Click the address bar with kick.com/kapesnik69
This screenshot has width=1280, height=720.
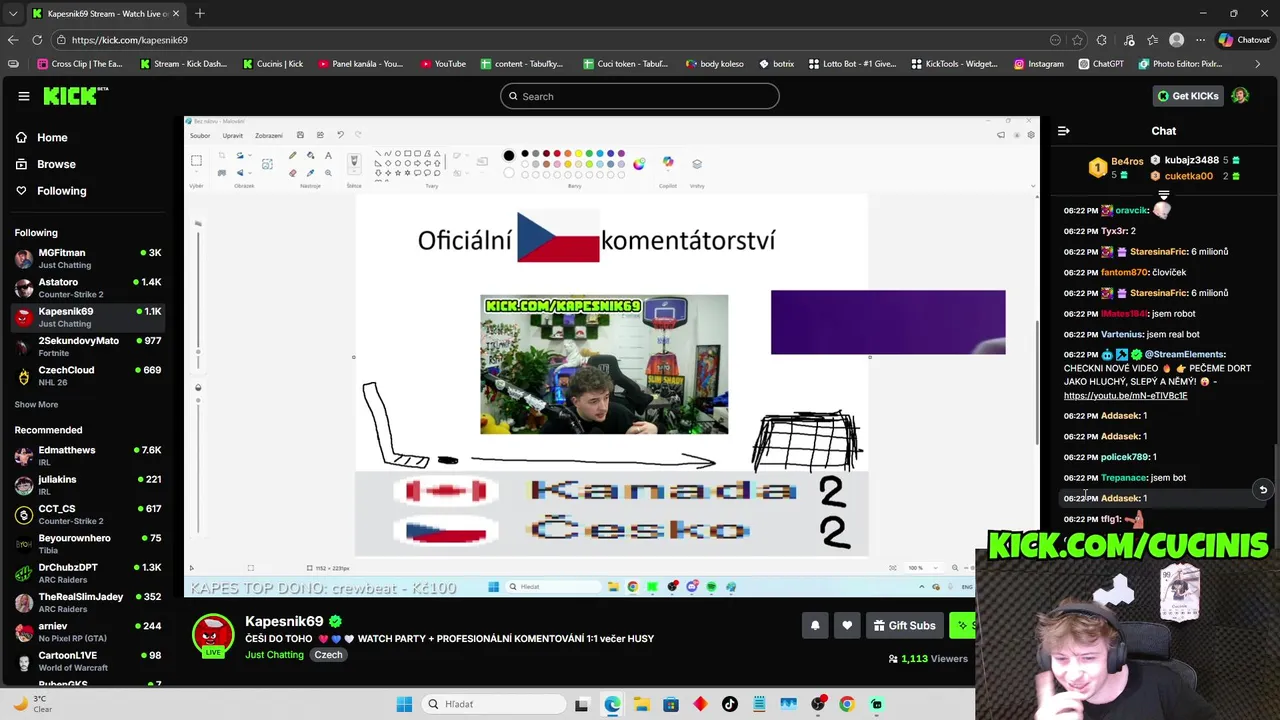550,40
